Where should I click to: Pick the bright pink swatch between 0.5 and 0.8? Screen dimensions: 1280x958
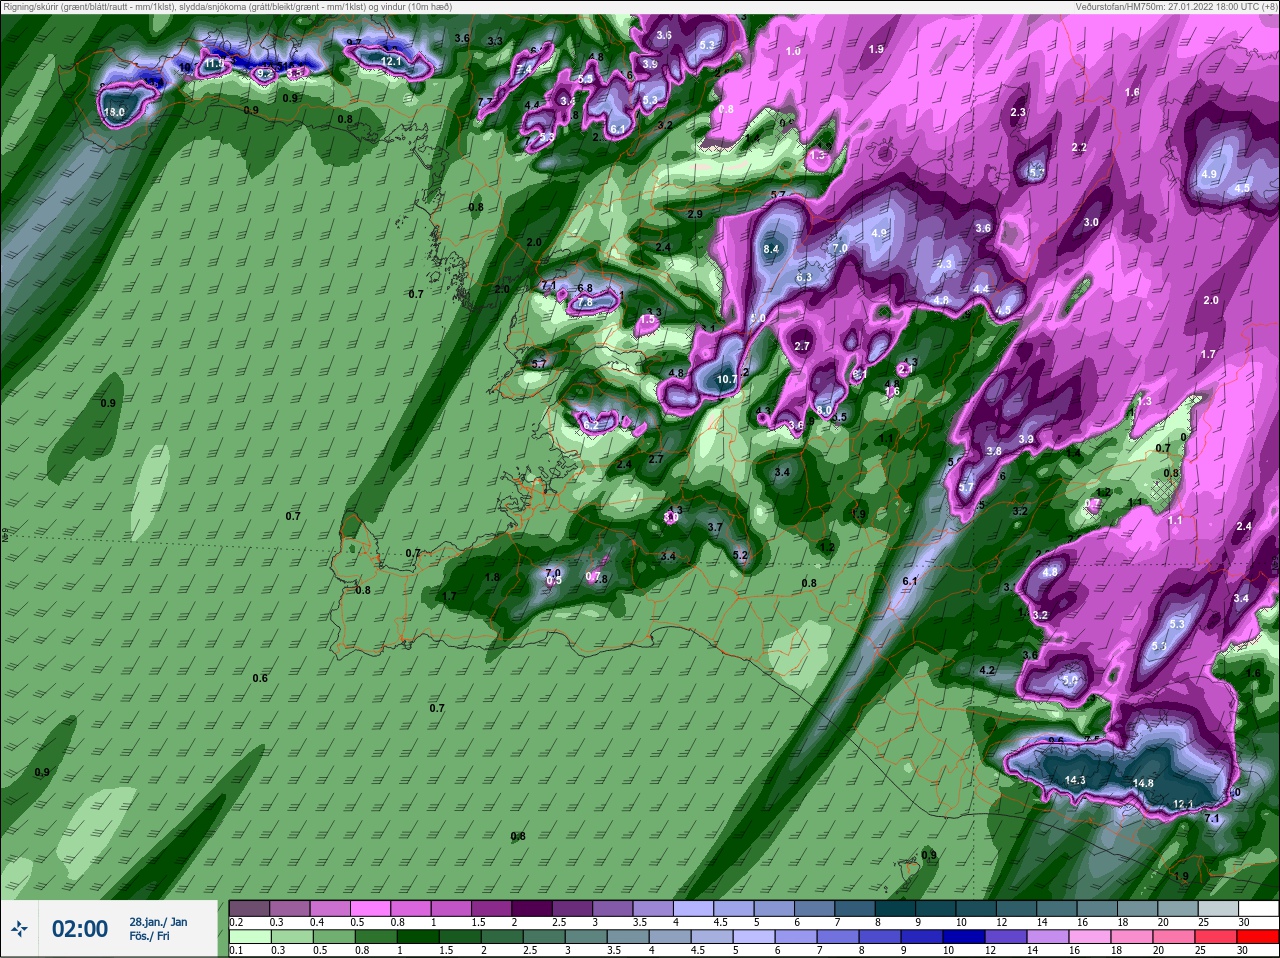coord(371,909)
